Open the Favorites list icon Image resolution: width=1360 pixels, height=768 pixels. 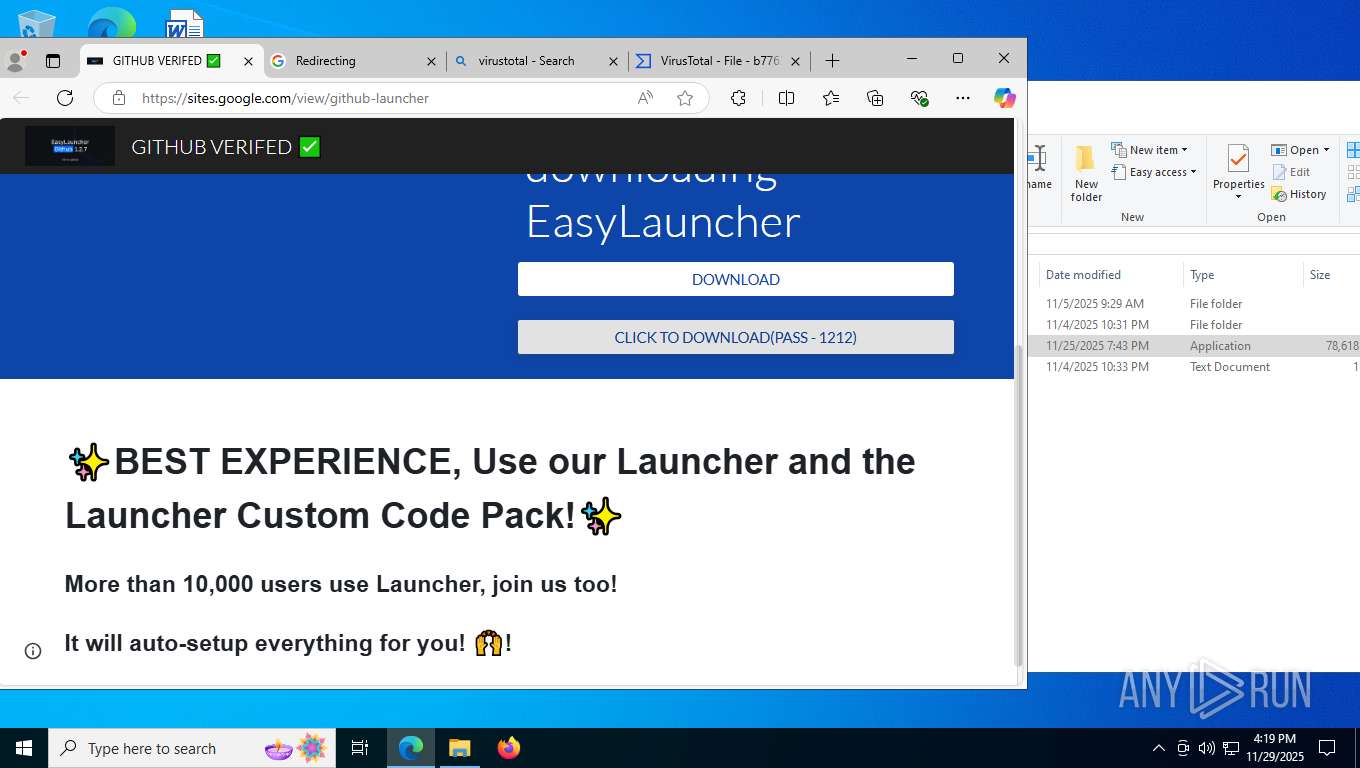[x=831, y=98]
